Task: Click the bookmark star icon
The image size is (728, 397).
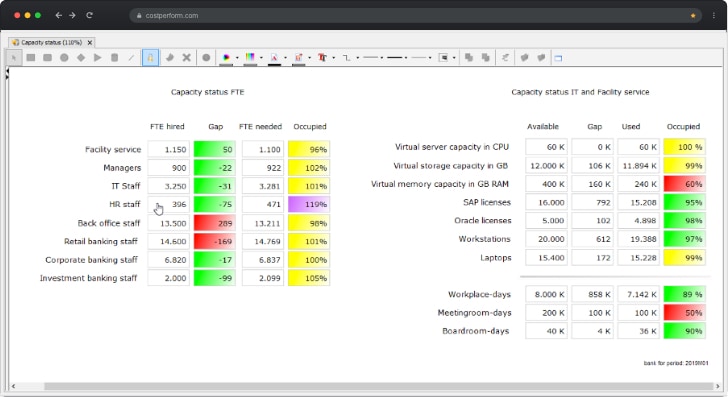Action: click(693, 15)
